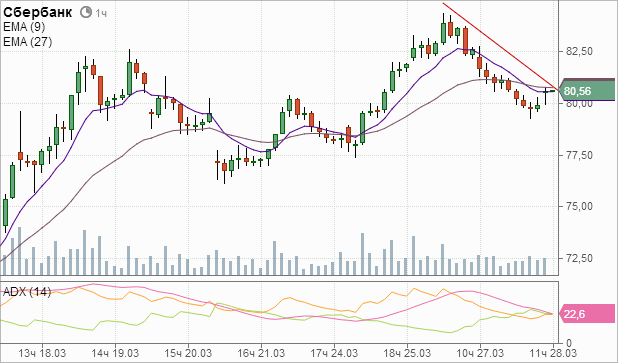Image resolution: width=618 pixels, height=363 pixels.
Task: Click the 14ч 19.03 date label
Action: tap(115, 353)
